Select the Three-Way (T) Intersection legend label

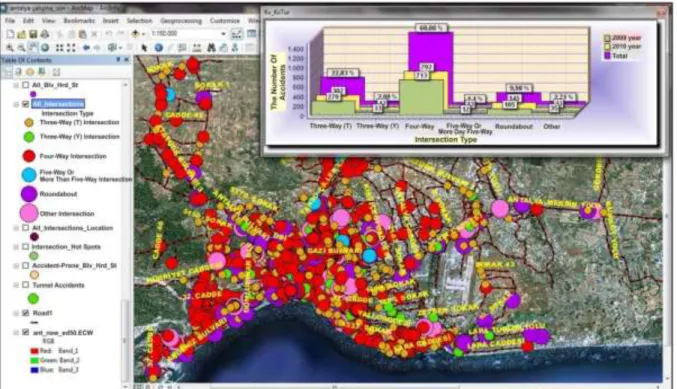point(79,122)
